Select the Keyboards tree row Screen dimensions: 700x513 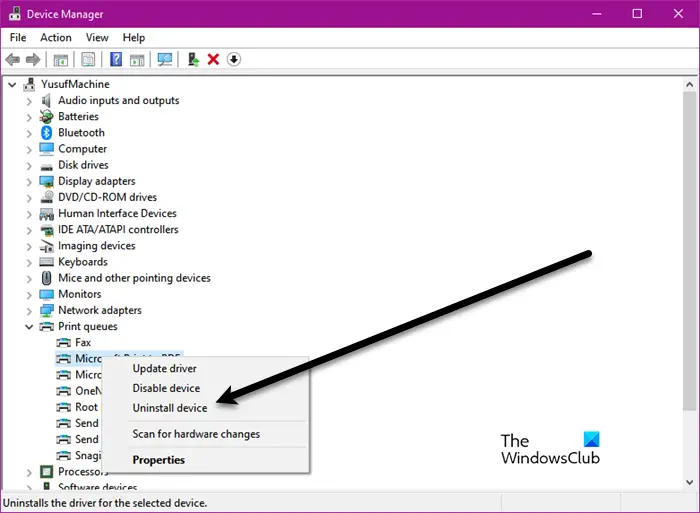point(83,262)
